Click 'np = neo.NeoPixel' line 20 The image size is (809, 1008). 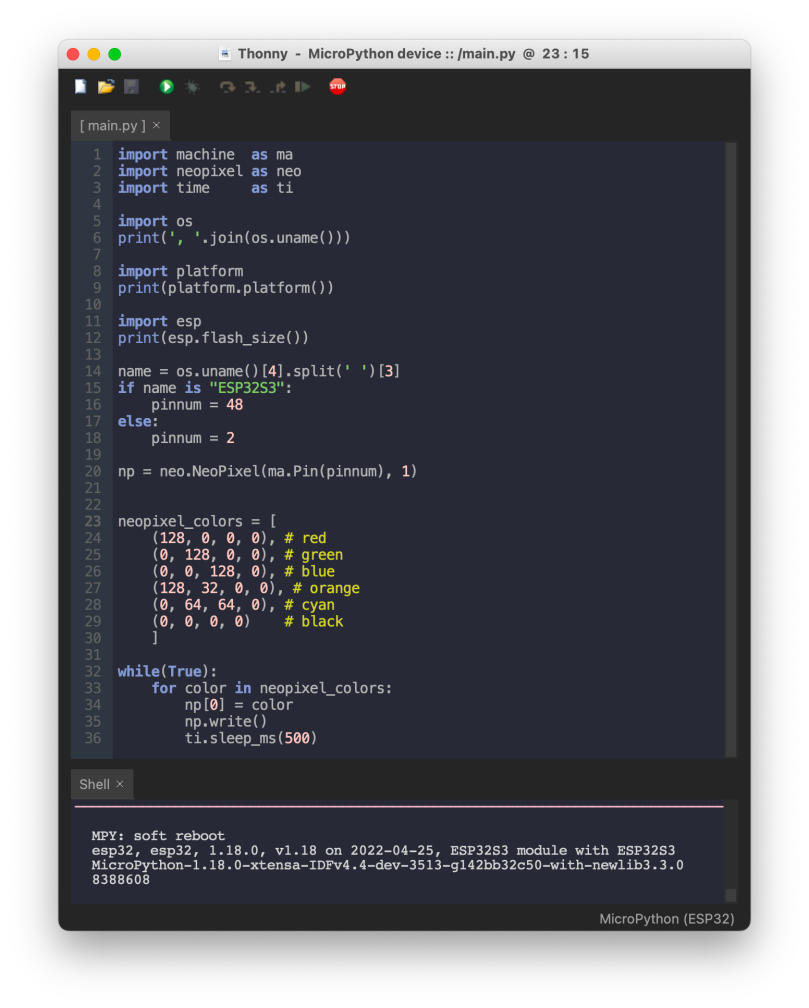pyautogui.click(x=268, y=472)
